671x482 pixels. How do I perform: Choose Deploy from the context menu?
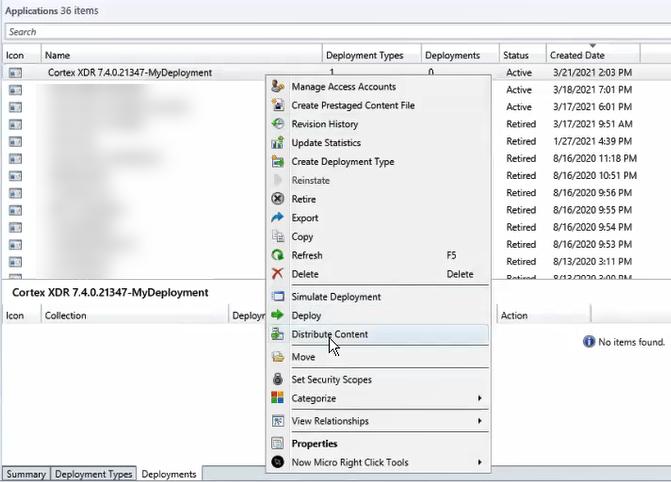click(x=378, y=315)
